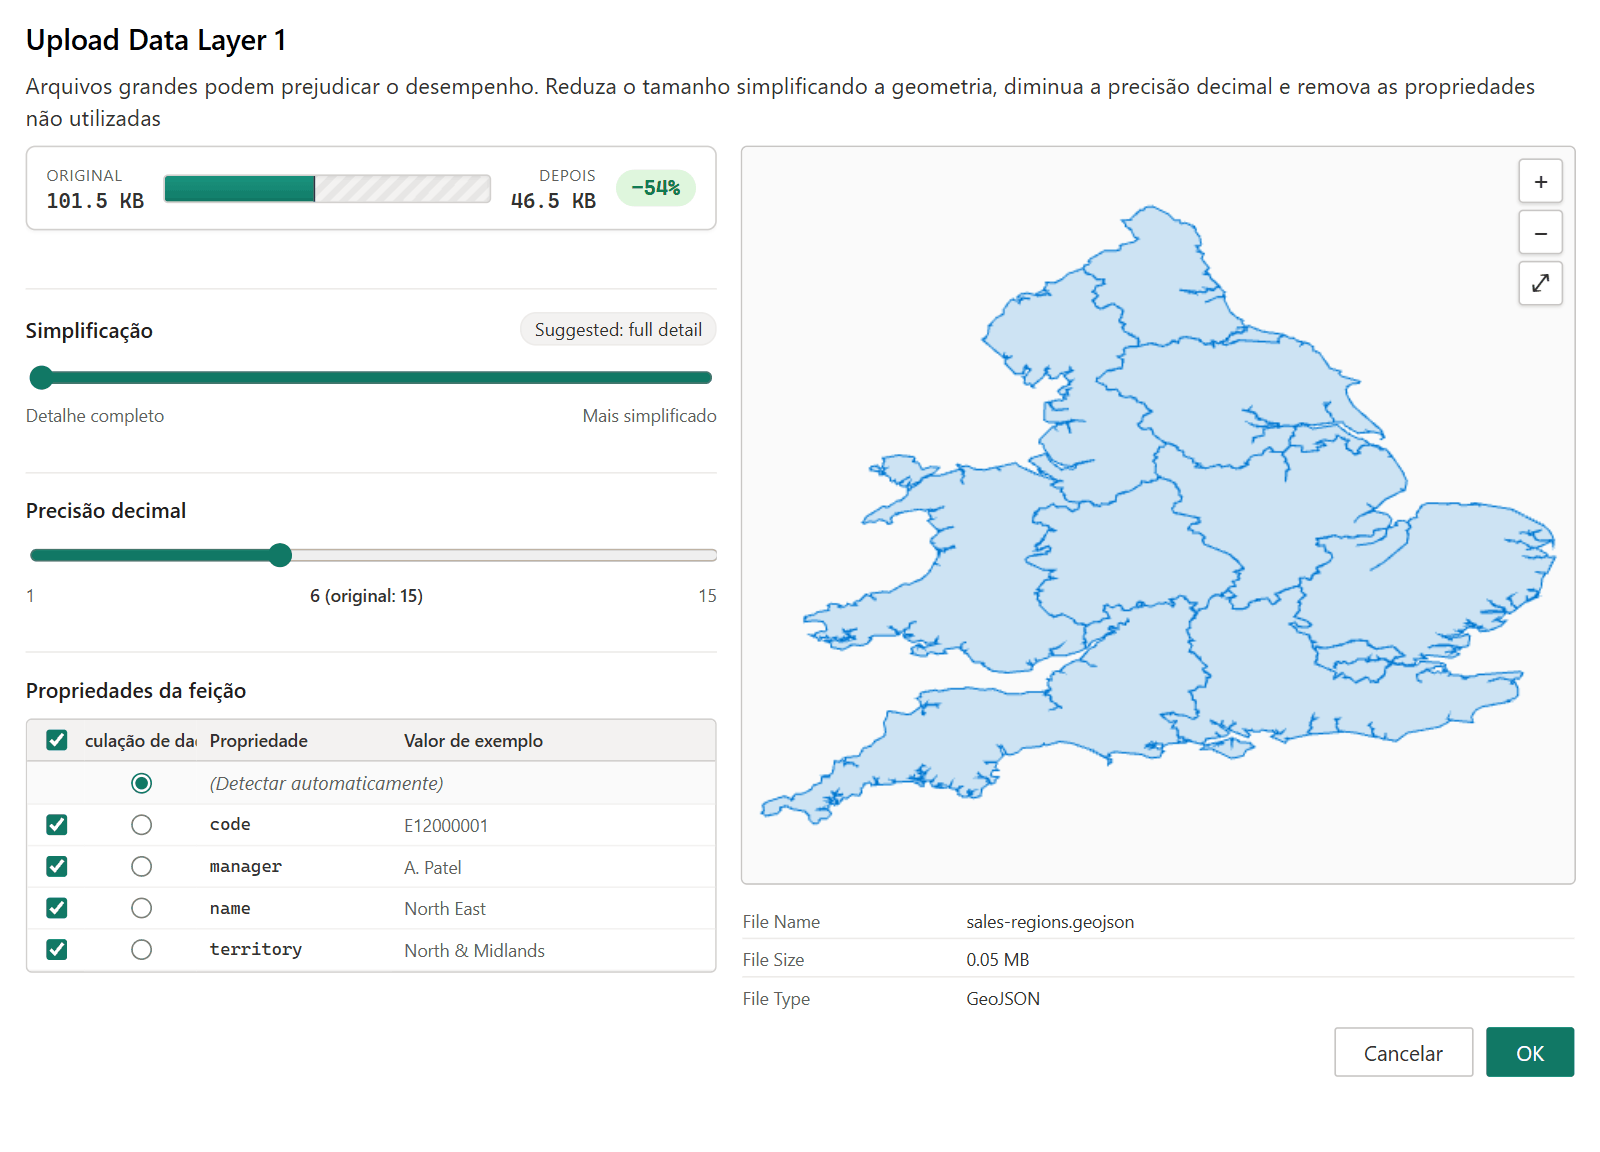Click the 101.5 KB original size value
1600x1152 pixels.
pos(95,201)
